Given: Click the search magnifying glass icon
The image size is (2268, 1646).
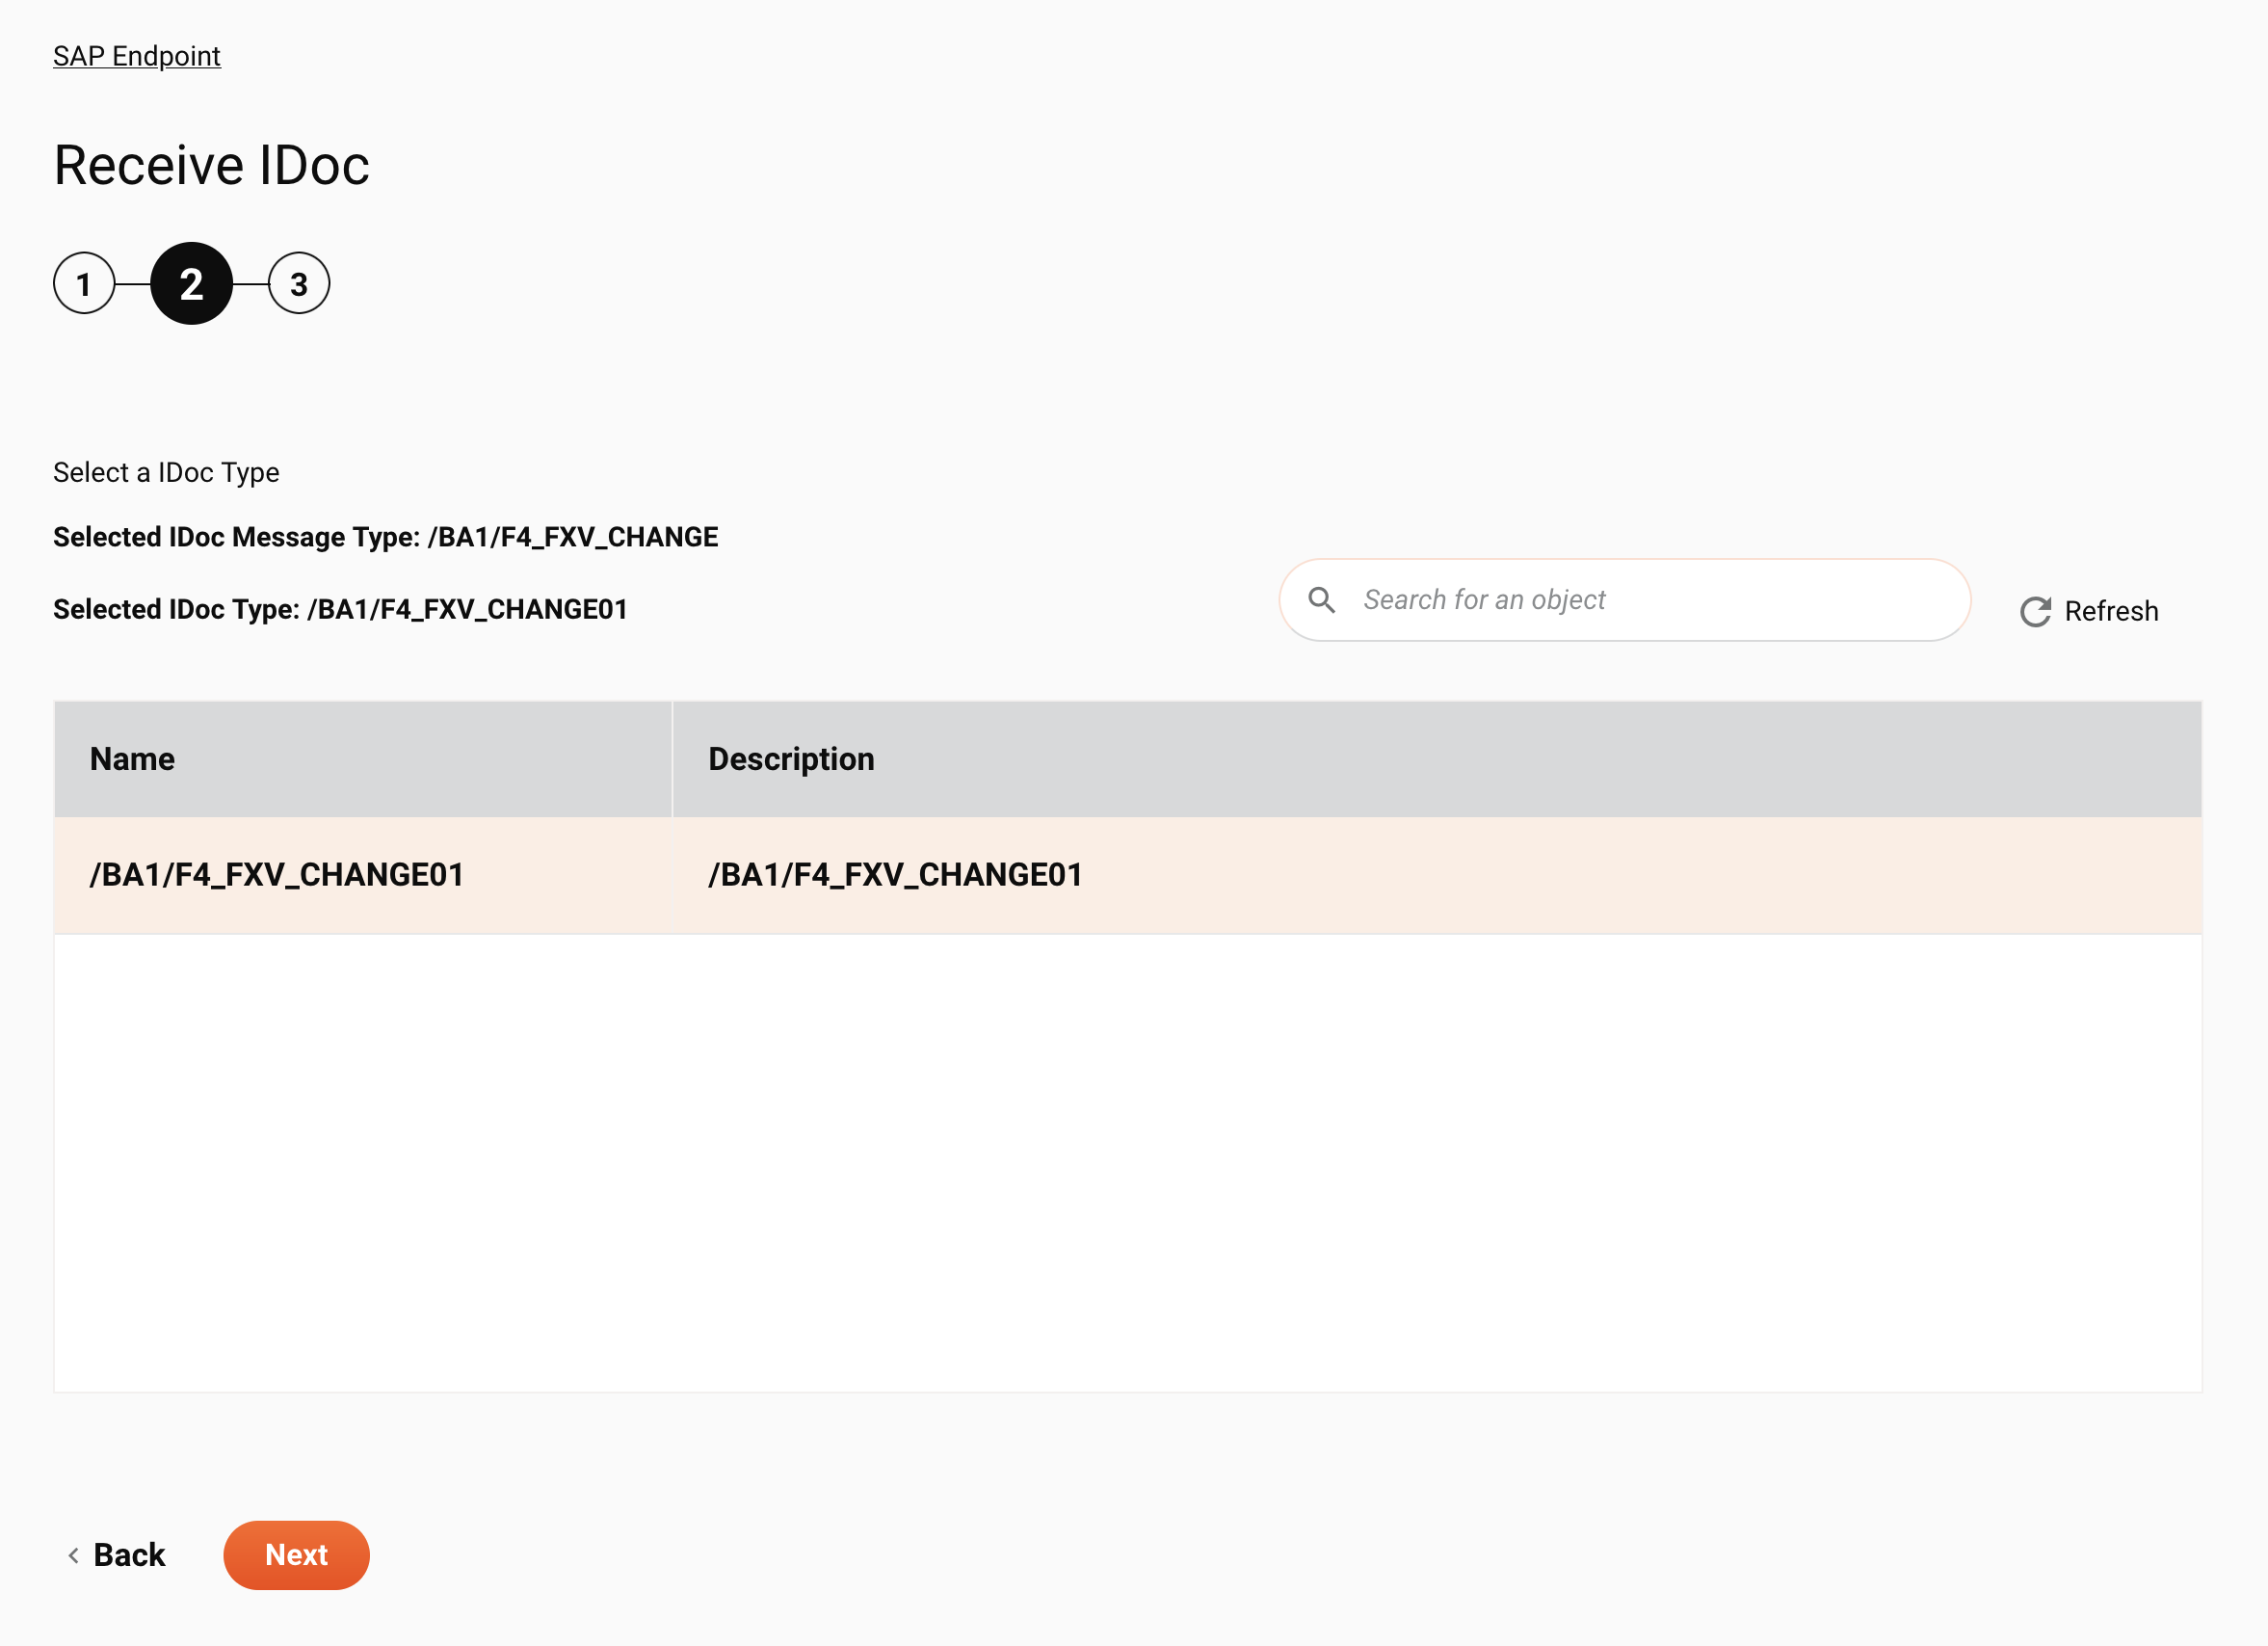Looking at the screenshot, I should pos(1323,598).
